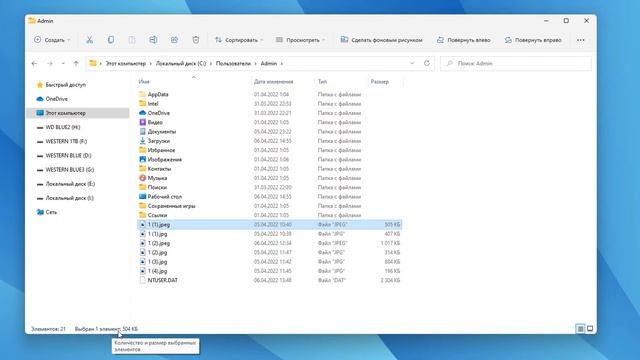Sort by Дата изменения column header
Image resolution: width=640 pixels, height=360 pixels.
tap(273, 82)
